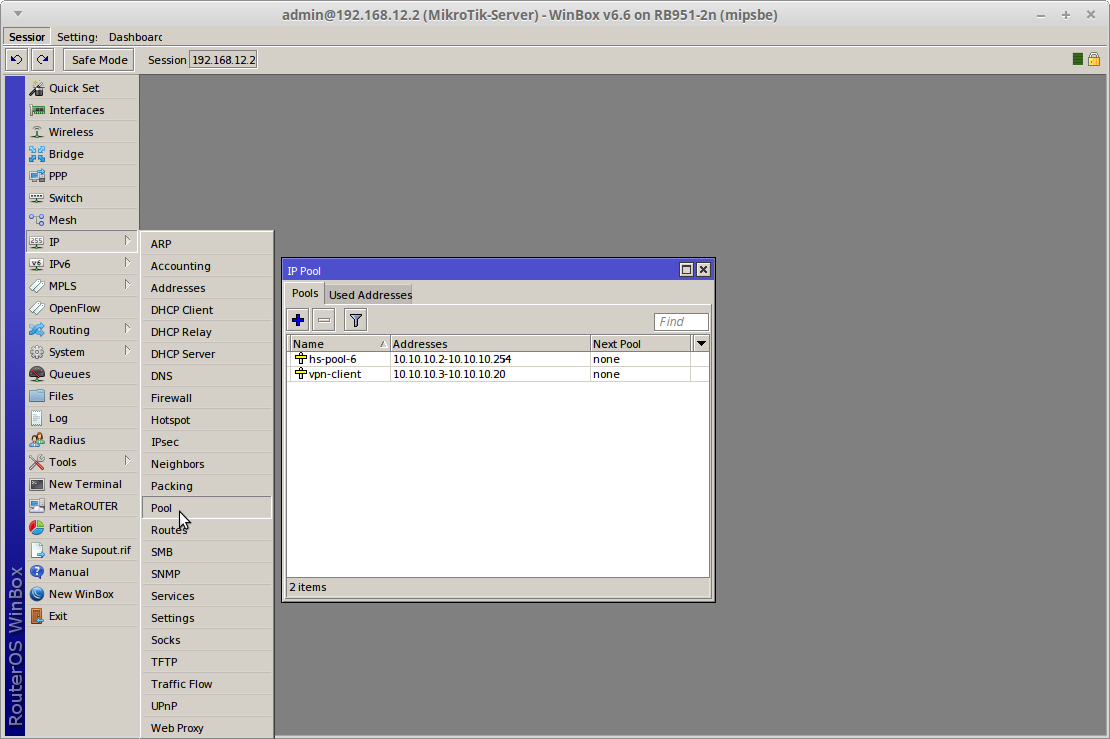Launch New Terminal from sidebar
The width and height of the screenshot is (1110, 739).
[82, 483]
